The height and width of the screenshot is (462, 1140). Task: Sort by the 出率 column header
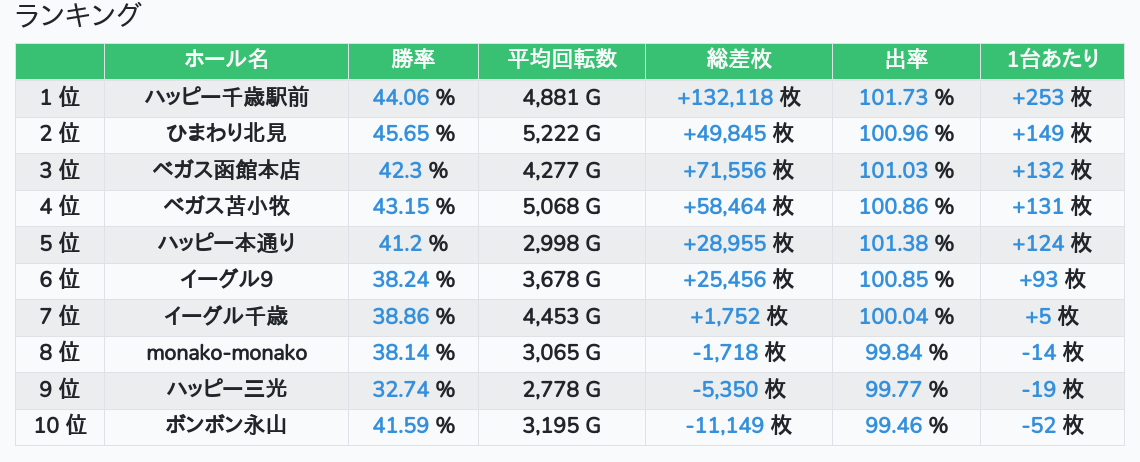pos(906,60)
